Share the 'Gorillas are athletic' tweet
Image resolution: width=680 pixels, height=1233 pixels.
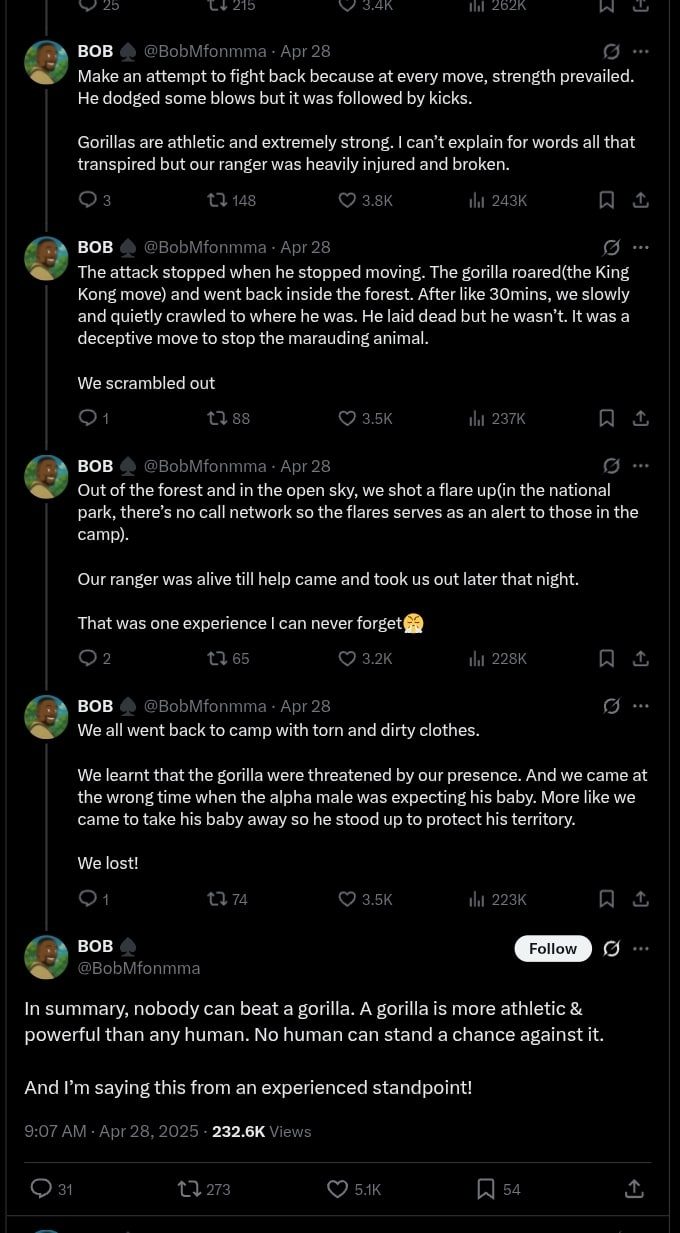coord(641,200)
